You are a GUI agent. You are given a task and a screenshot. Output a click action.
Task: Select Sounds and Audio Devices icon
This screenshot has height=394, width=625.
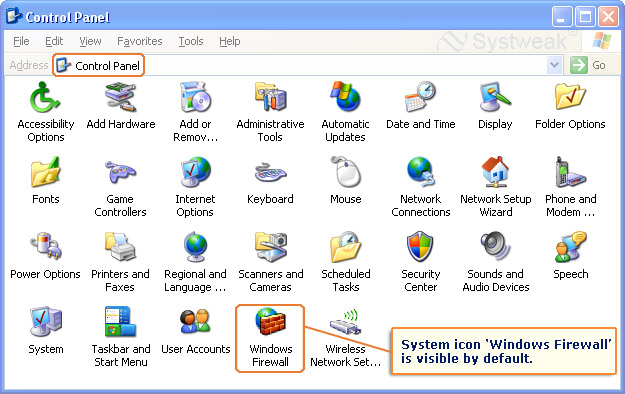pos(495,246)
